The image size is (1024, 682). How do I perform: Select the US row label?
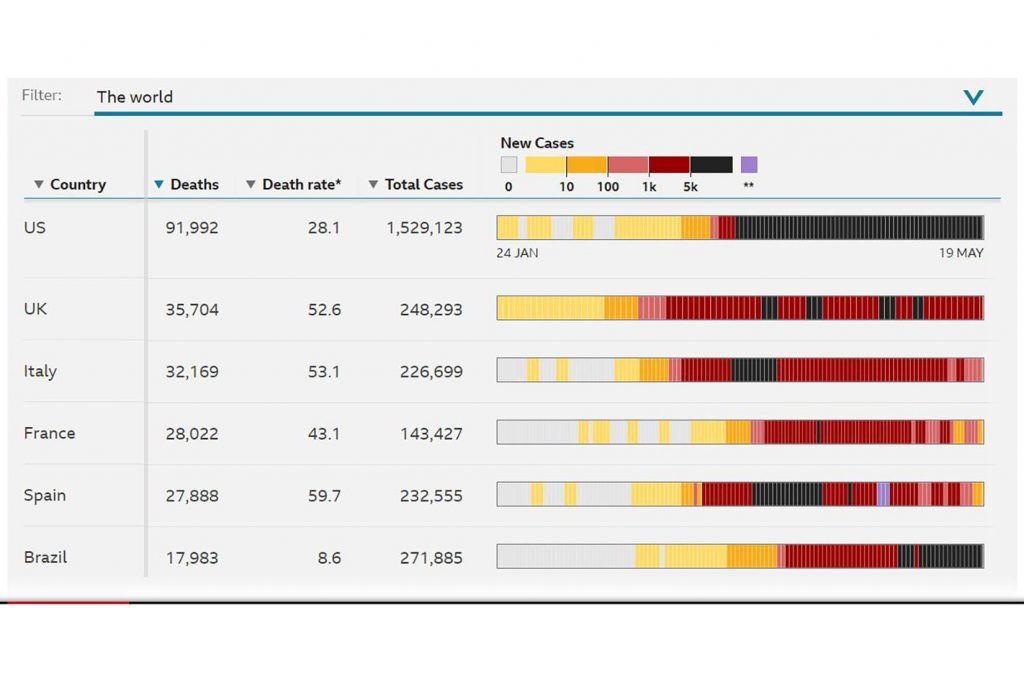click(35, 227)
